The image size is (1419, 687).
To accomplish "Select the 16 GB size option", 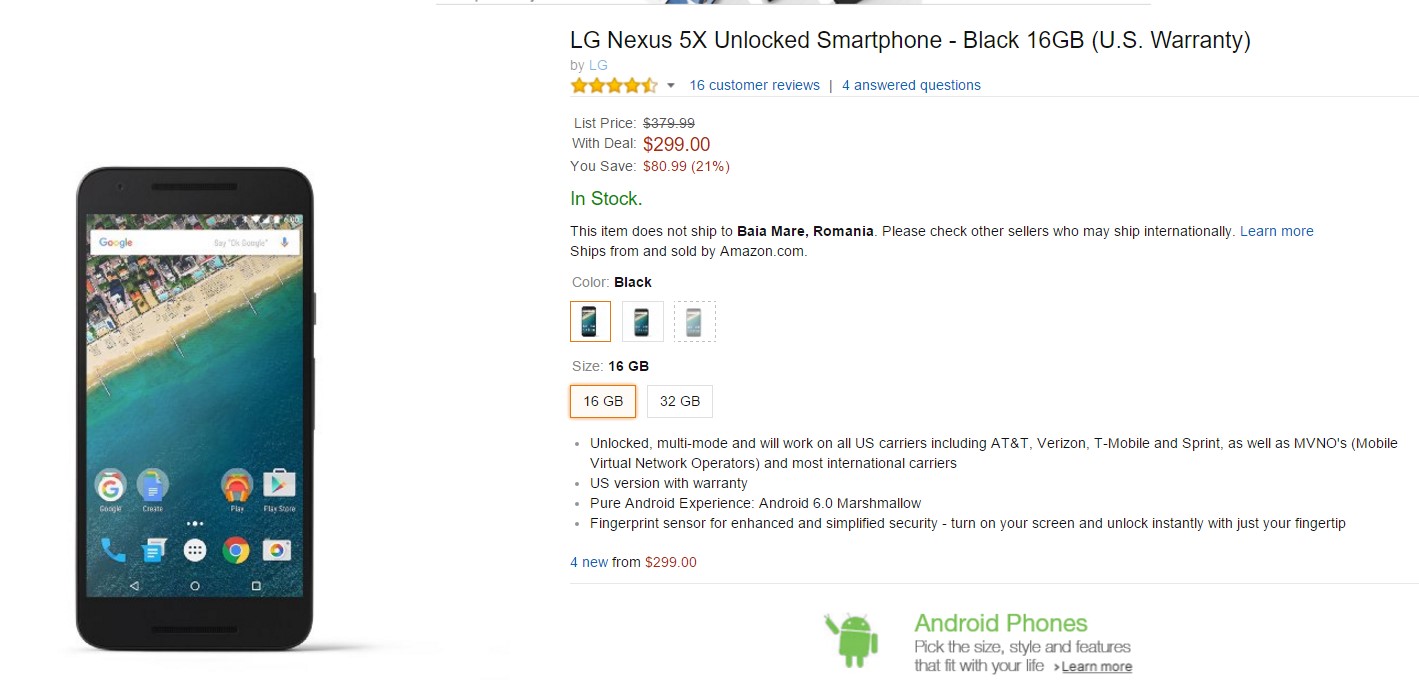I will pos(603,401).
